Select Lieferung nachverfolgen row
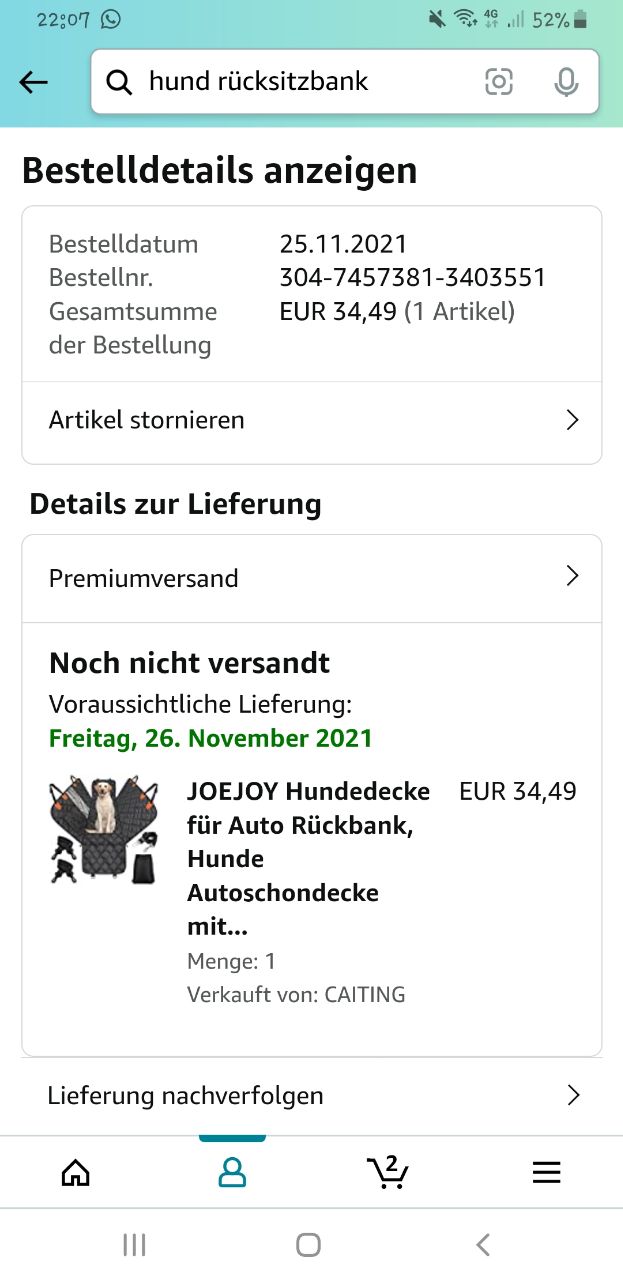The width and height of the screenshot is (623, 1280). click(x=300, y=1096)
